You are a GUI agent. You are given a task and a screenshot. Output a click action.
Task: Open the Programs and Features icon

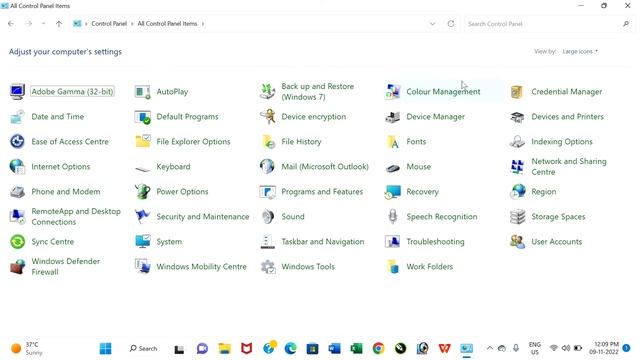(267, 191)
